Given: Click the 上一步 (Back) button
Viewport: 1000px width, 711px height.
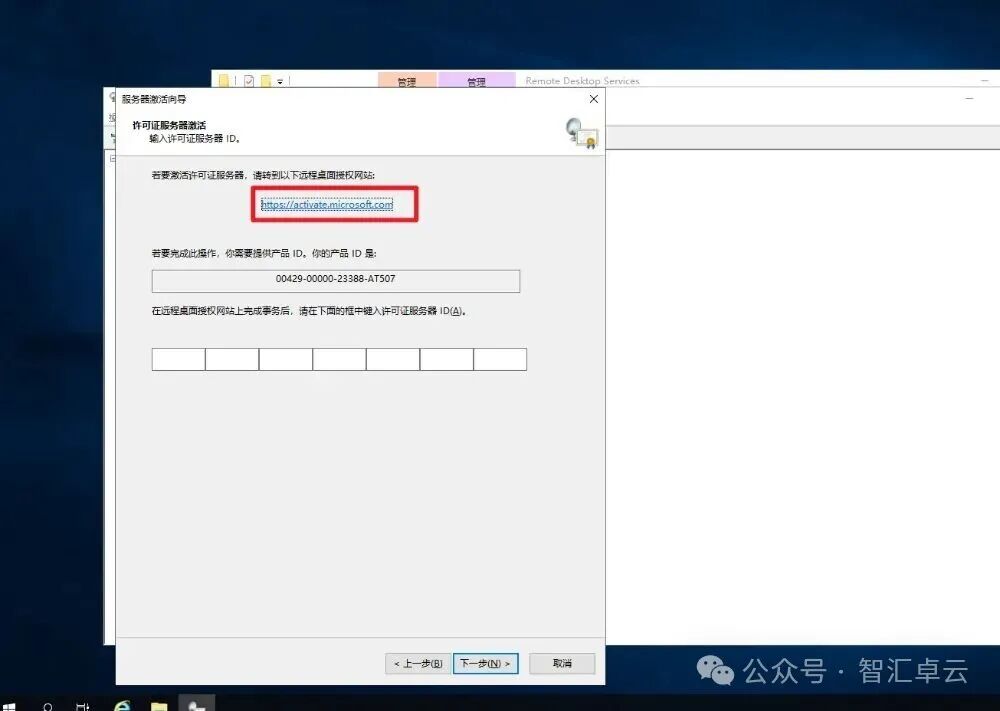Looking at the screenshot, I should pos(417,663).
